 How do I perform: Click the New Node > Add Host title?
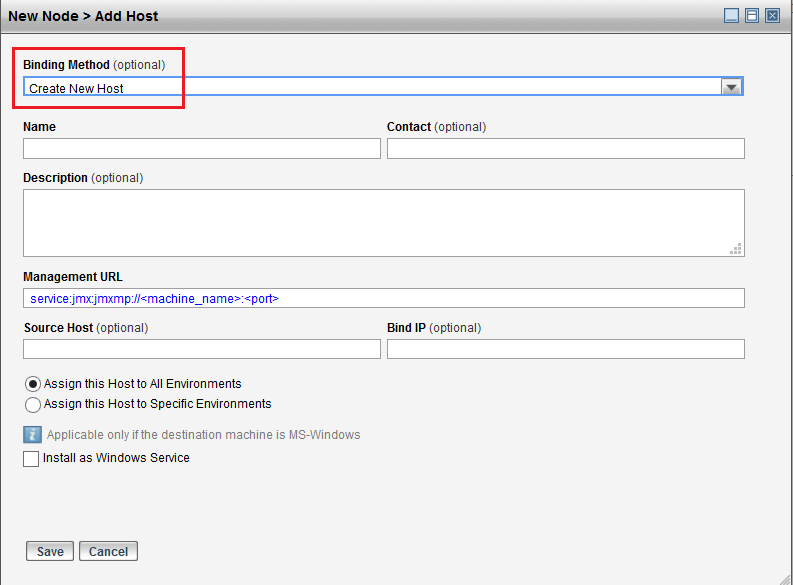point(83,16)
